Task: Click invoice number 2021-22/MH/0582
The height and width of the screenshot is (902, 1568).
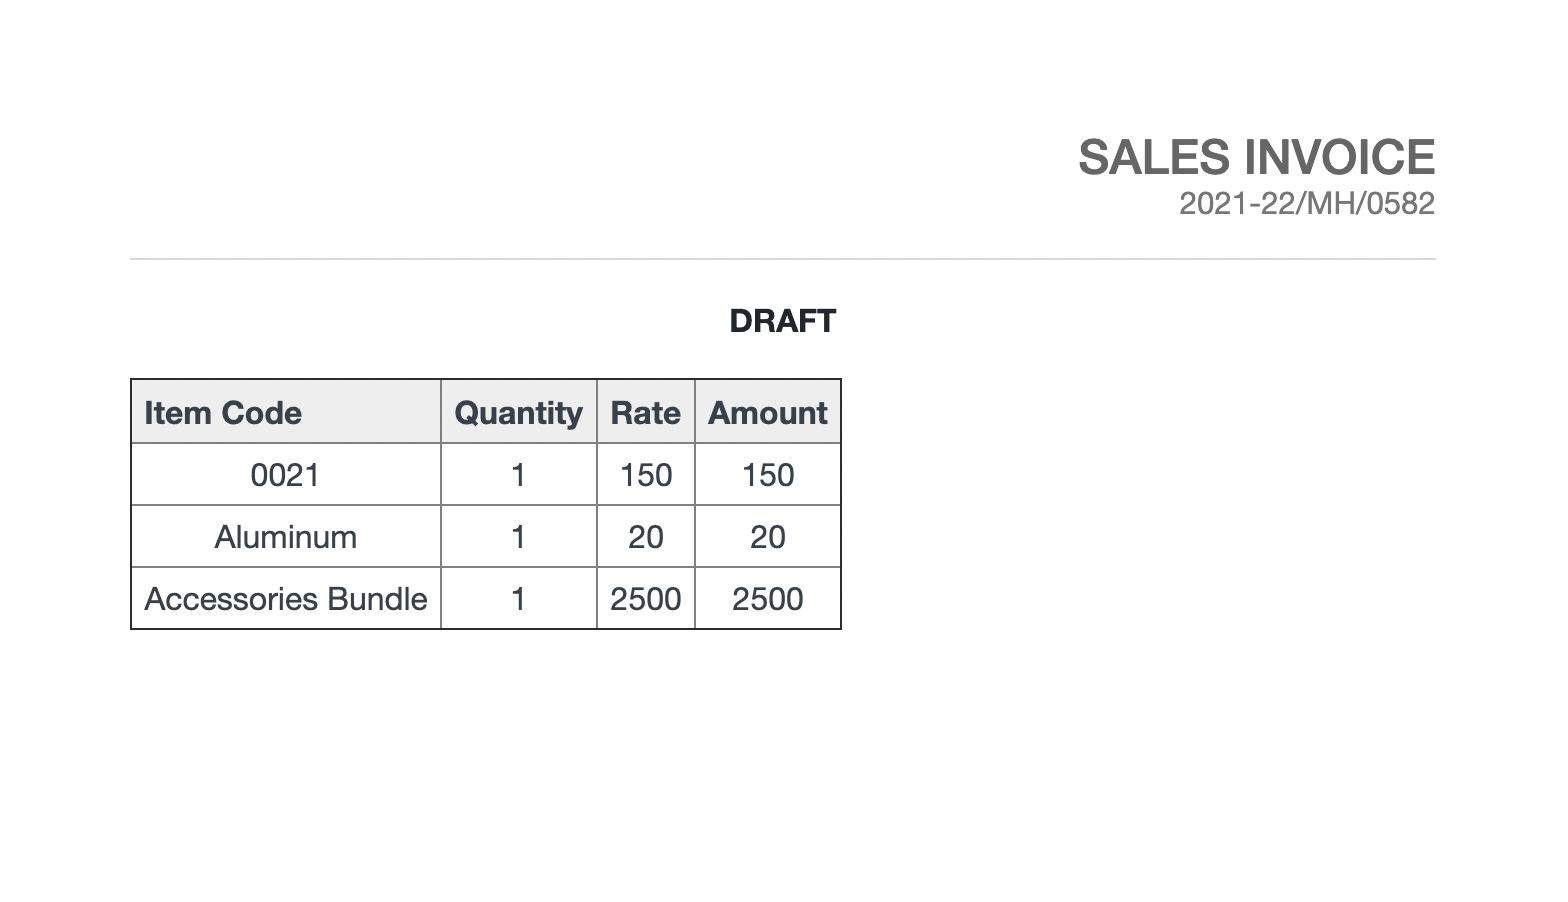Action: click(x=1306, y=204)
